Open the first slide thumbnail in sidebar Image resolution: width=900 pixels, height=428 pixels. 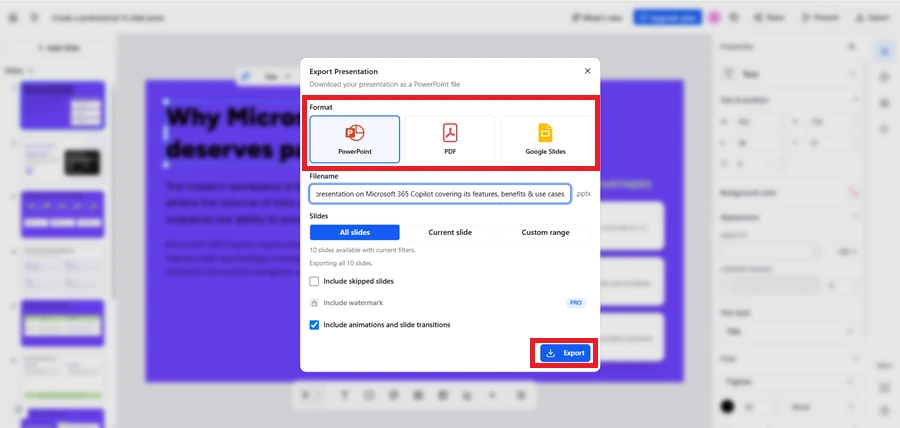pos(63,105)
